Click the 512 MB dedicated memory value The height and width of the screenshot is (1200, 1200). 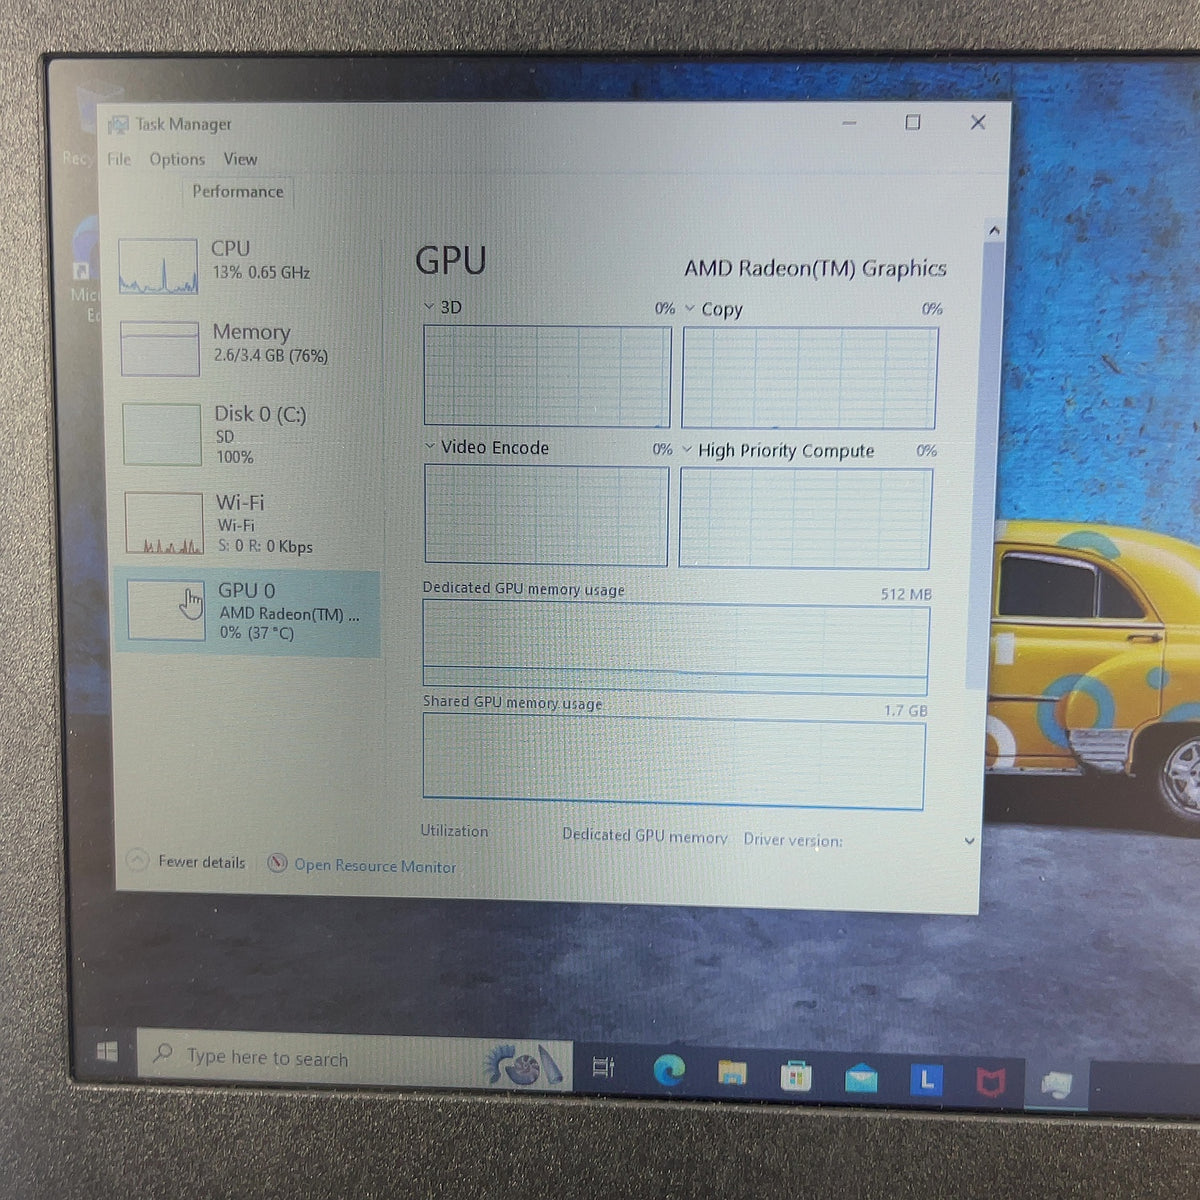[x=906, y=594]
